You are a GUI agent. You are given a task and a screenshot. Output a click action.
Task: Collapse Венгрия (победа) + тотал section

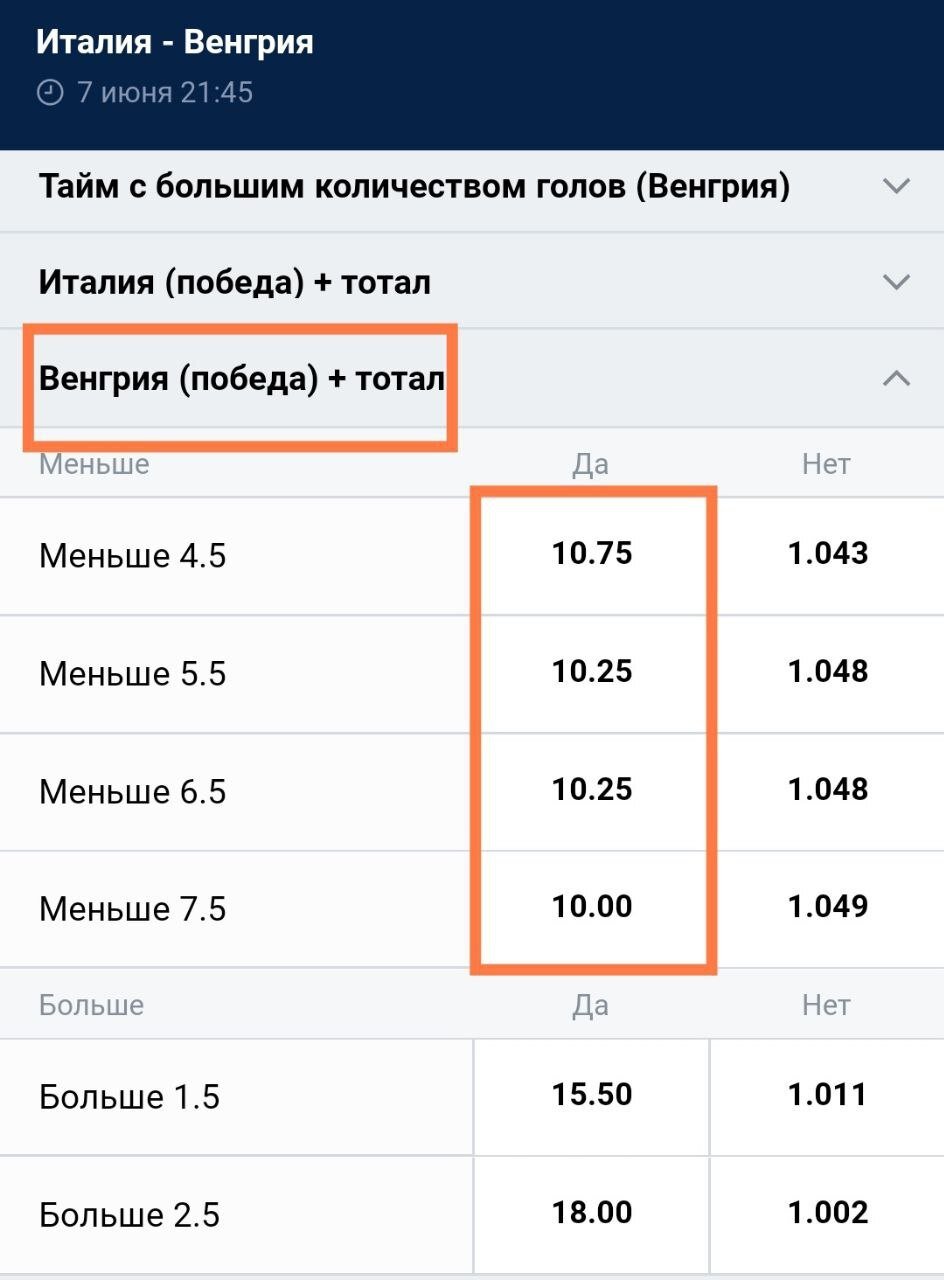coord(896,379)
